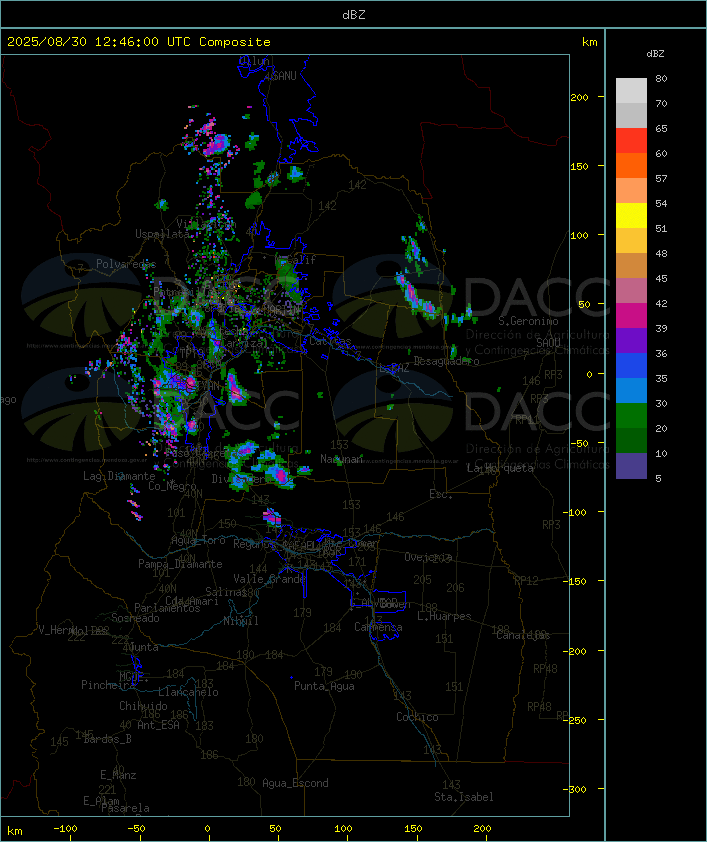Click the Polvaredas map label
Screen dimensions: 707x842
(x=126, y=264)
